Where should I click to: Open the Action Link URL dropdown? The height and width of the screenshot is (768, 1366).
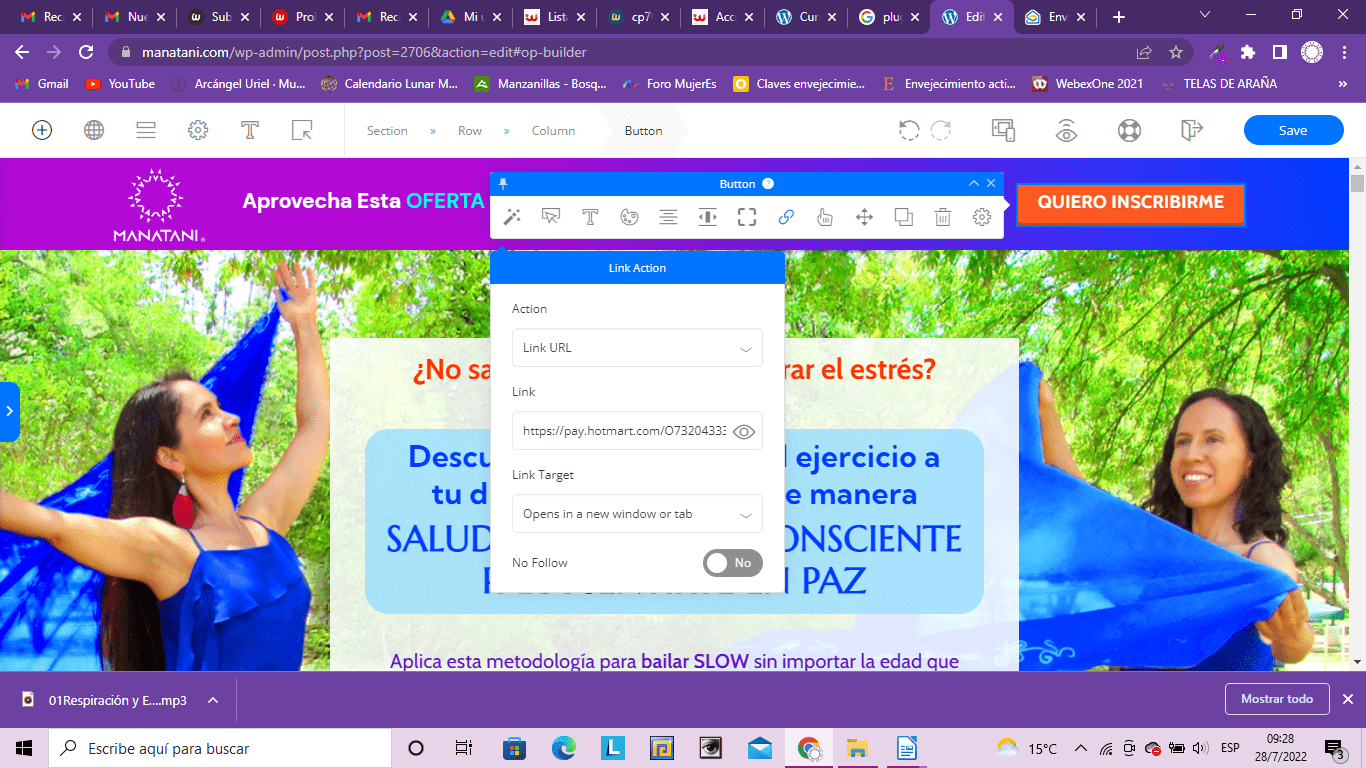[637, 348]
